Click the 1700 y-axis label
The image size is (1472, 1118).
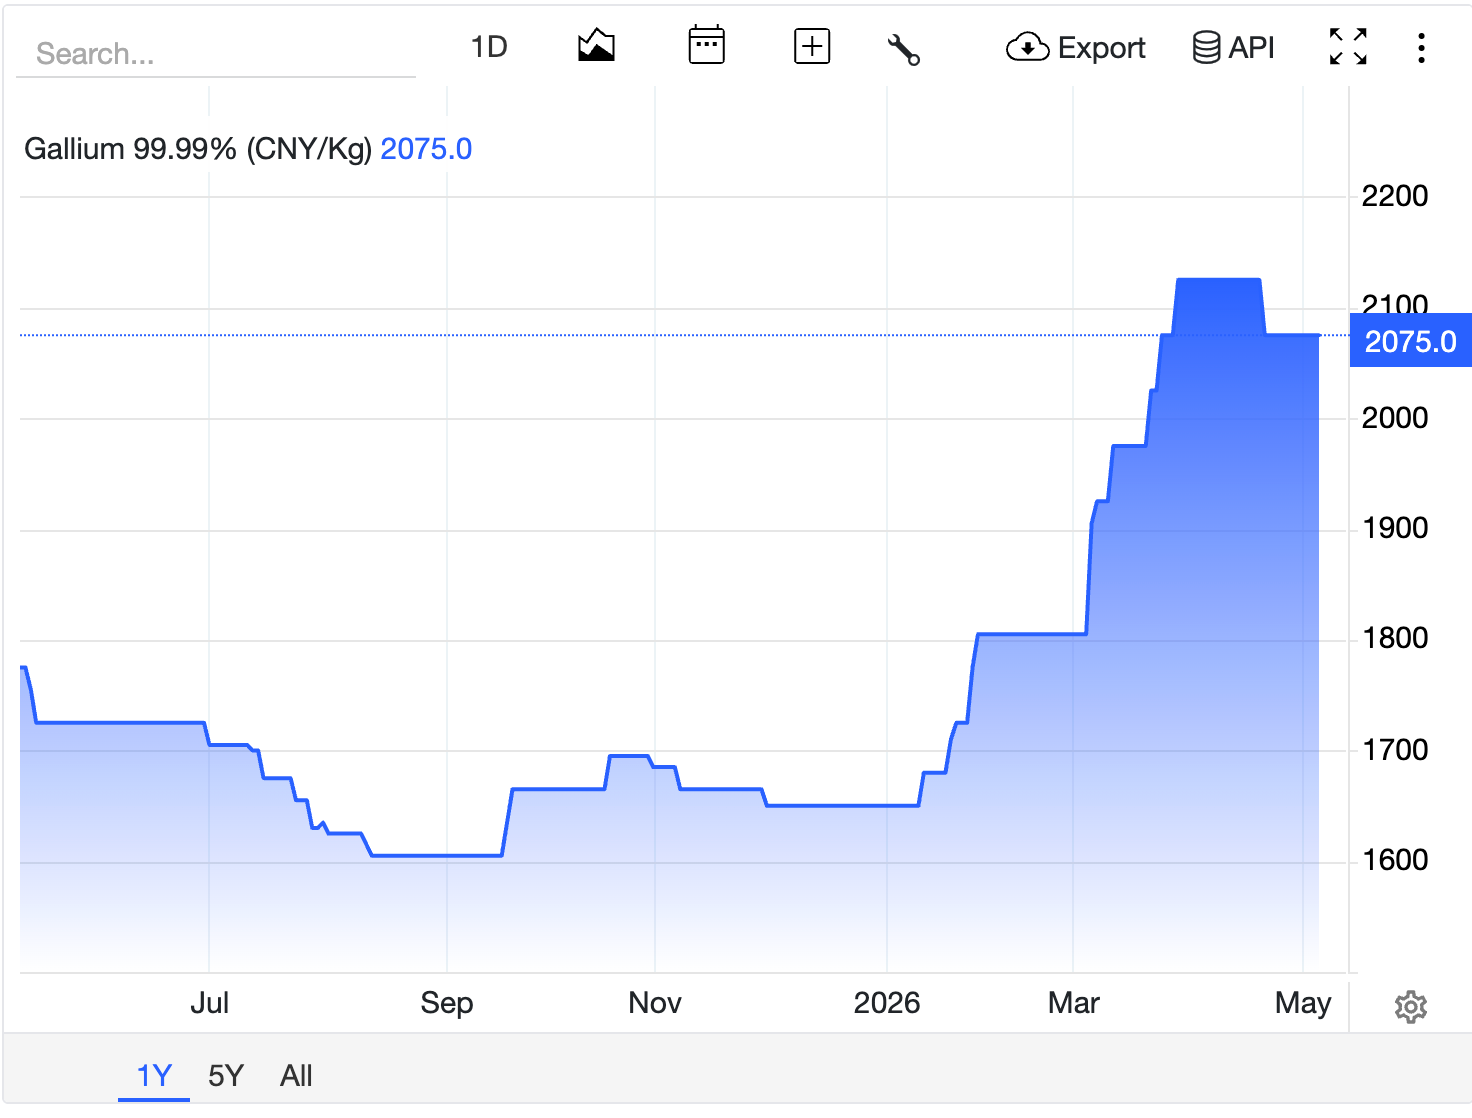click(x=1395, y=750)
